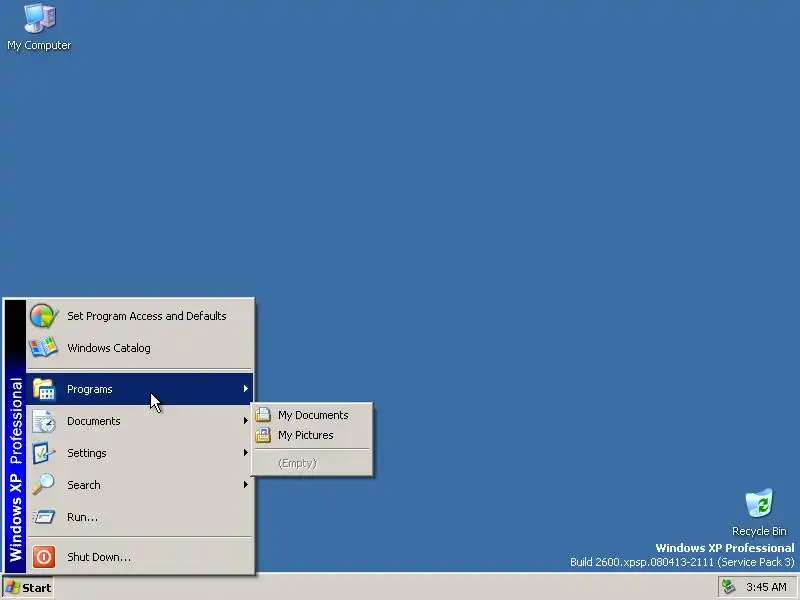Choose the Documents menu entry
Image resolution: width=800 pixels, height=600 pixels.
(140, 421)
